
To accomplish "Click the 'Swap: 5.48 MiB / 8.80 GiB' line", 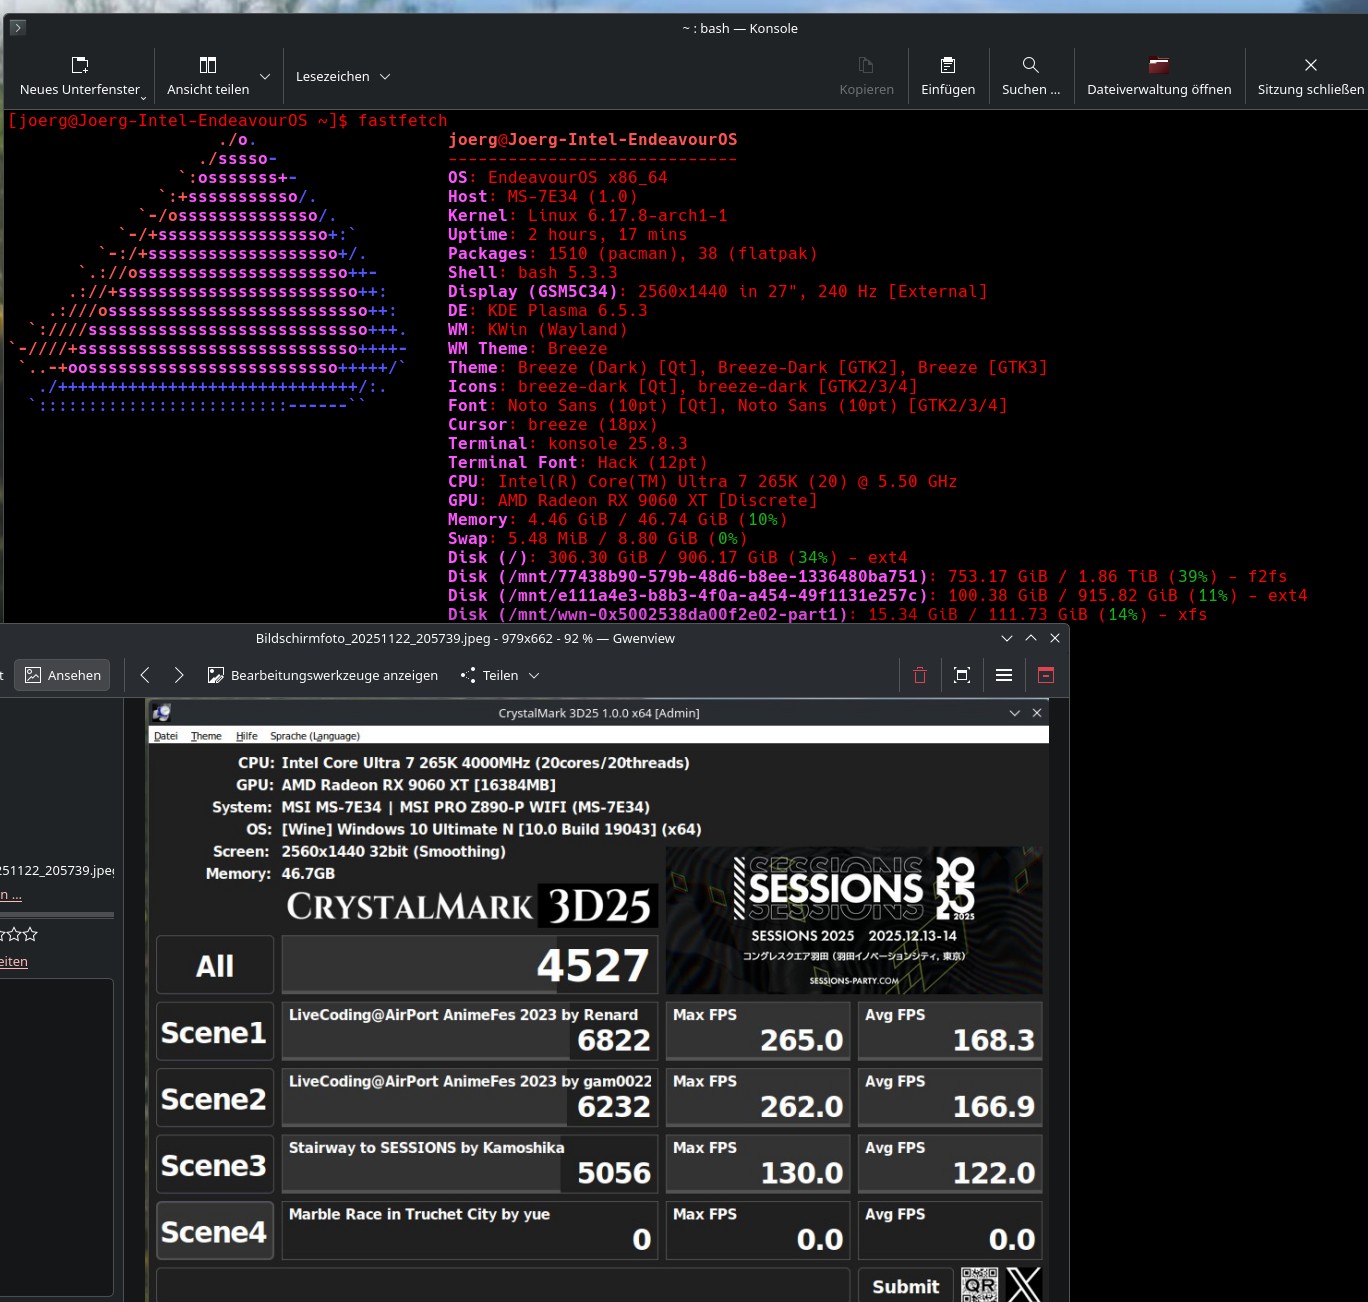I will pyautogui.click(x=597, y=539).
